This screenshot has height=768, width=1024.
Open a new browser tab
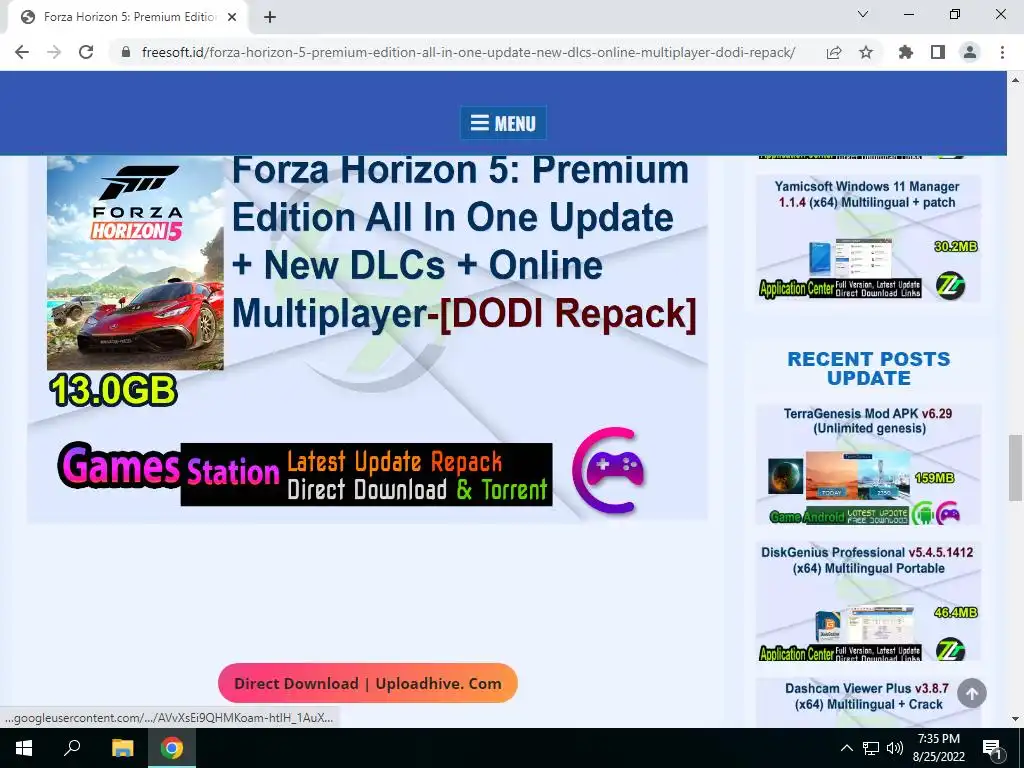click(270, 17)
